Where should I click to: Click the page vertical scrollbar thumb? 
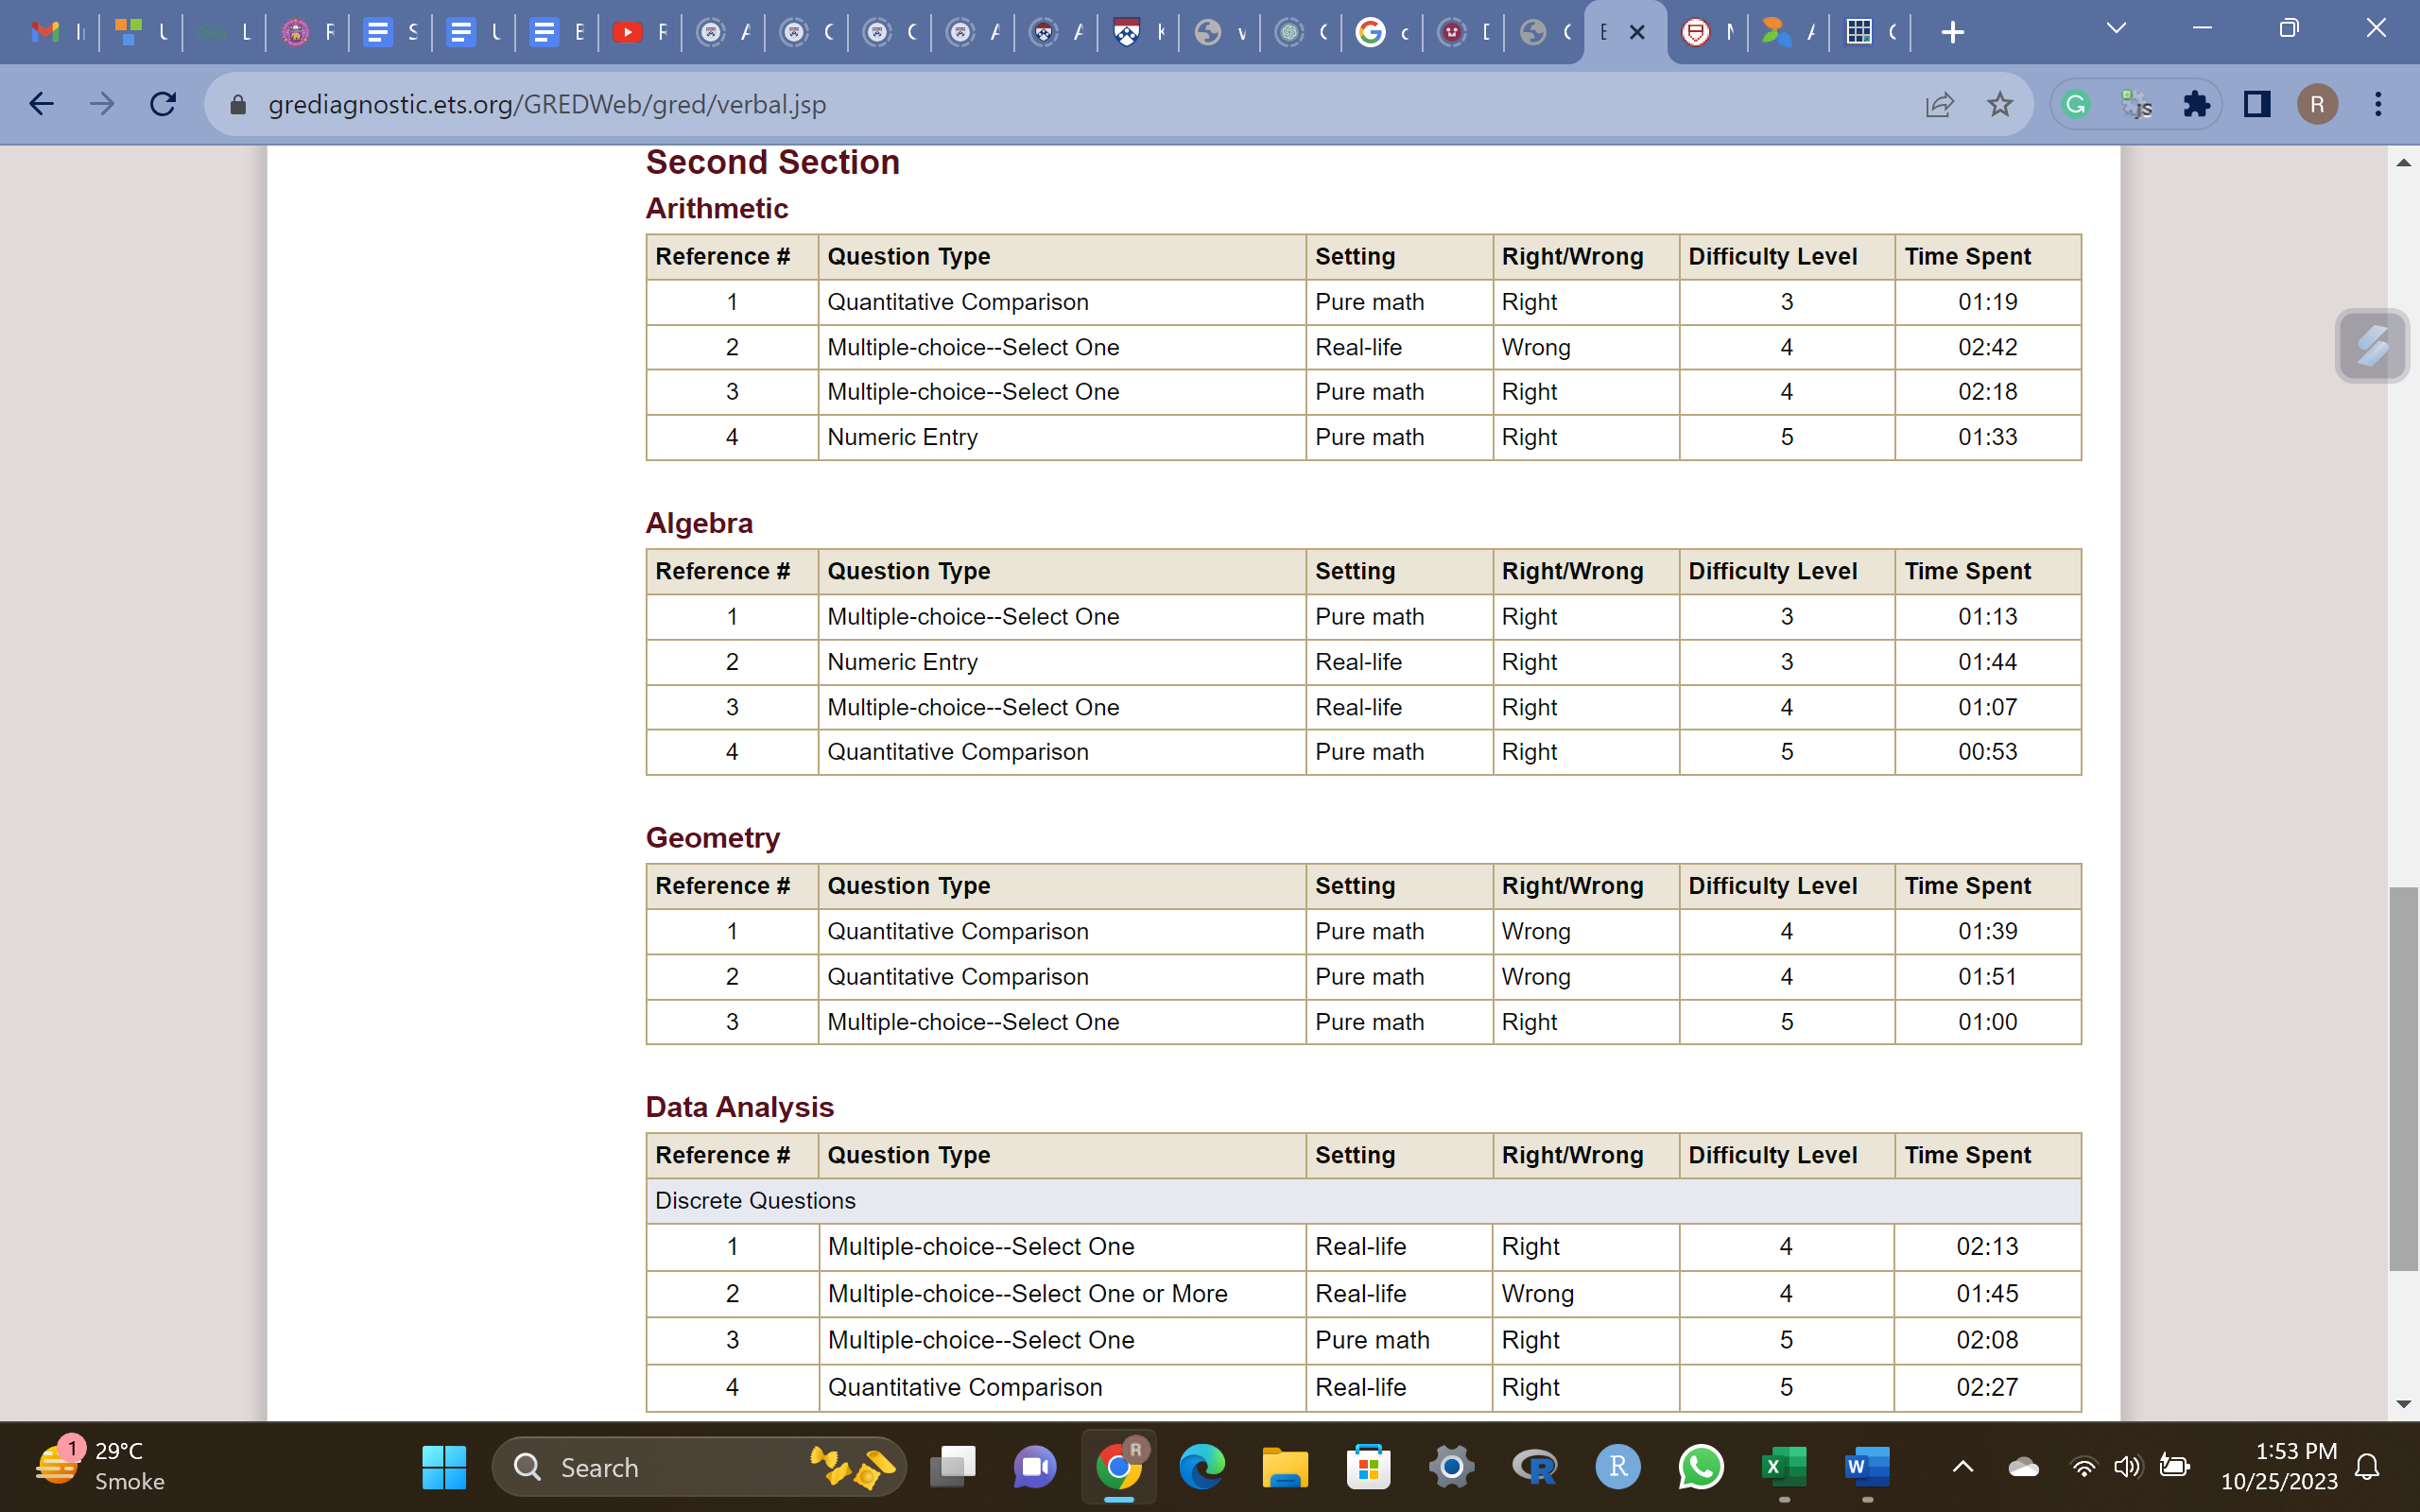click(x=2403, y=1078)
